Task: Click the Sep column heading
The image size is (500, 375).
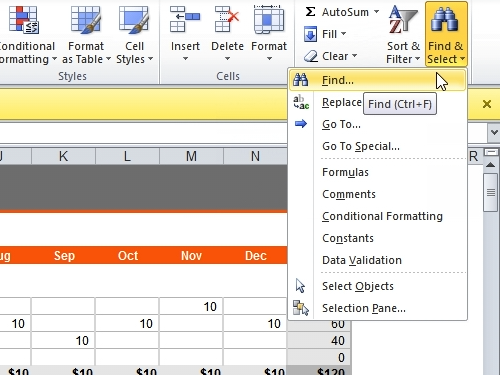Action: tap(64, 256)
